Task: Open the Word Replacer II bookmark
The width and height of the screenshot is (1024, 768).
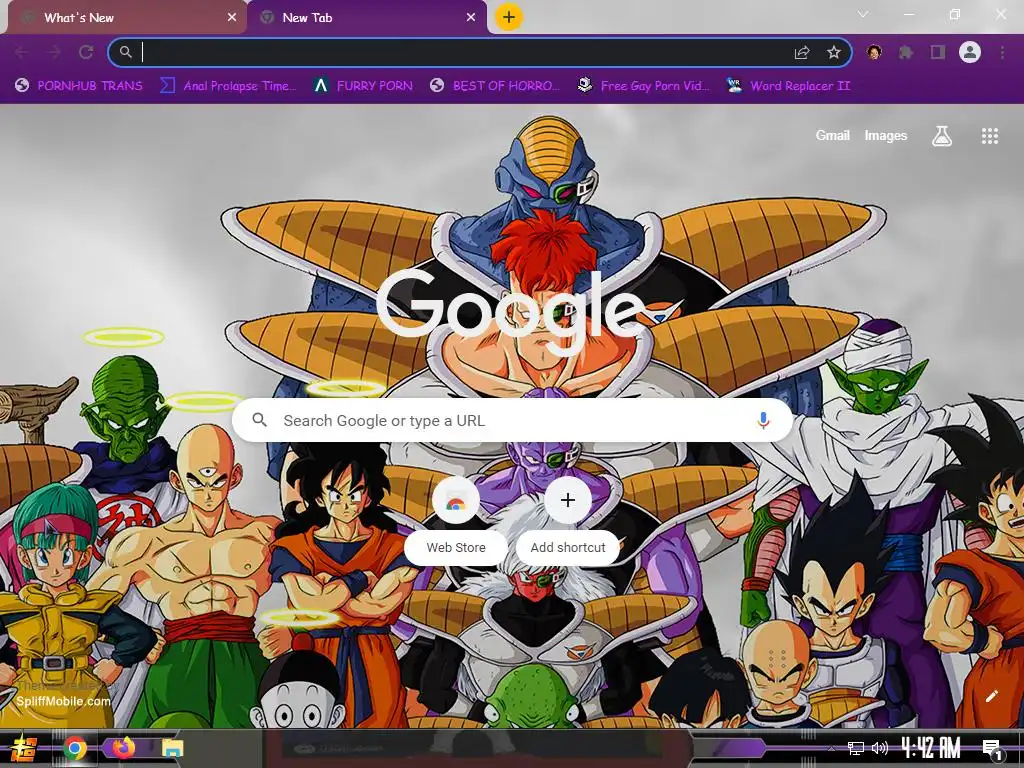Action: (x=789, y=86)
